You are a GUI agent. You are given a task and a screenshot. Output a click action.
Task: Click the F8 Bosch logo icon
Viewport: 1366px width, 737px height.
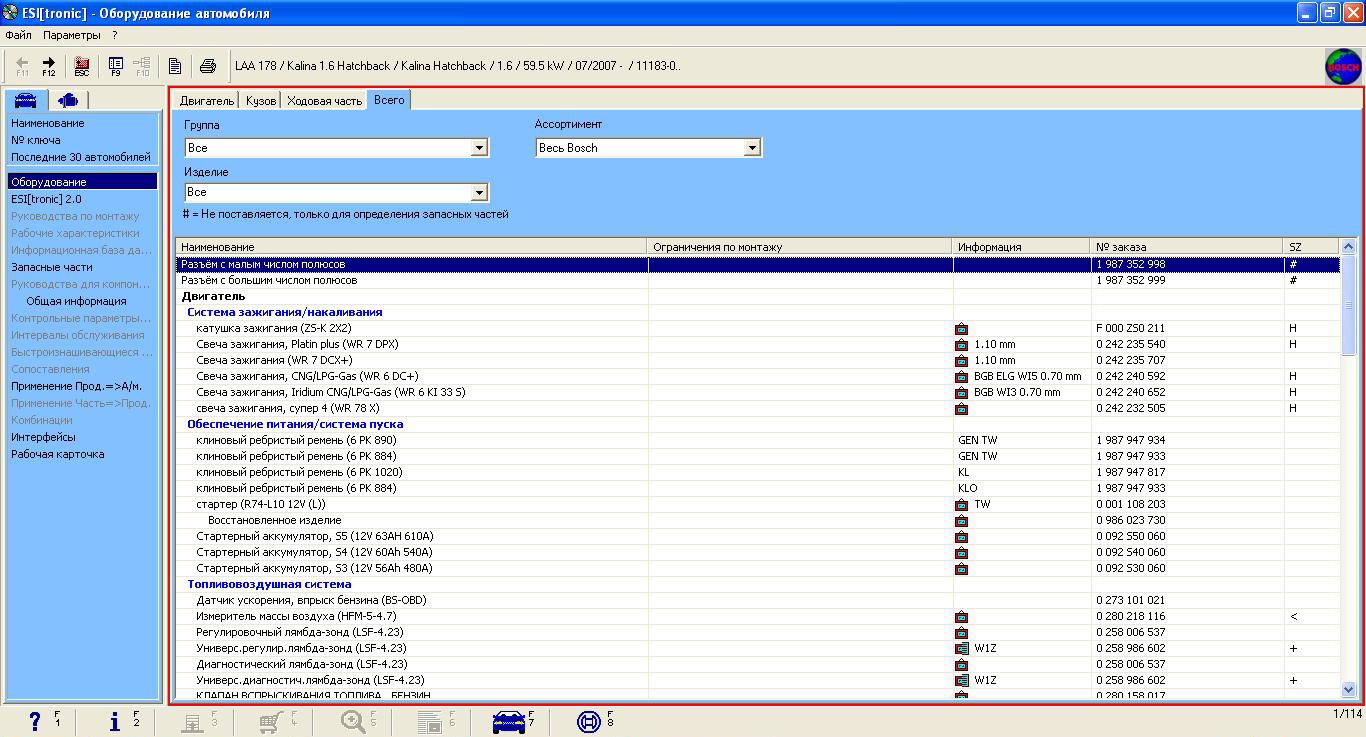590,721
